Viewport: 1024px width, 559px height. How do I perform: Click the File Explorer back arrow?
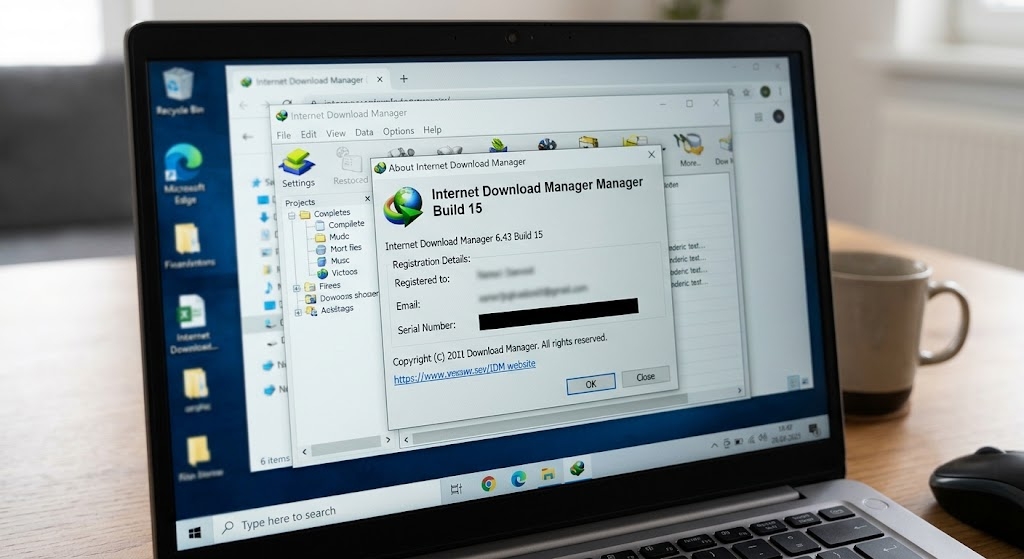(248, 136)
